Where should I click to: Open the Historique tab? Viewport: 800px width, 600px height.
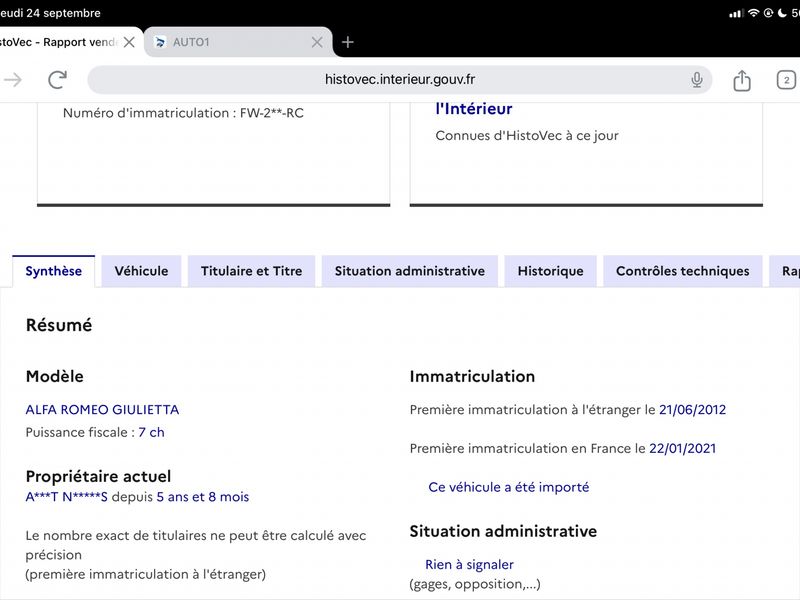(551, 271)
